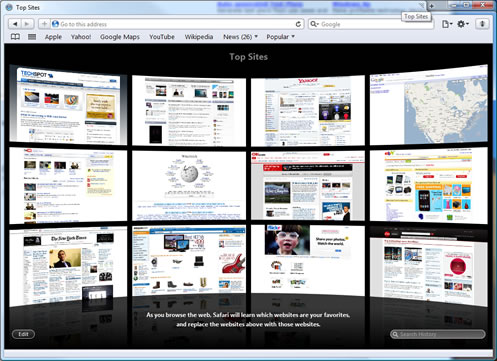
Task: Focus the Search History field
Action: tap(438, 334)
